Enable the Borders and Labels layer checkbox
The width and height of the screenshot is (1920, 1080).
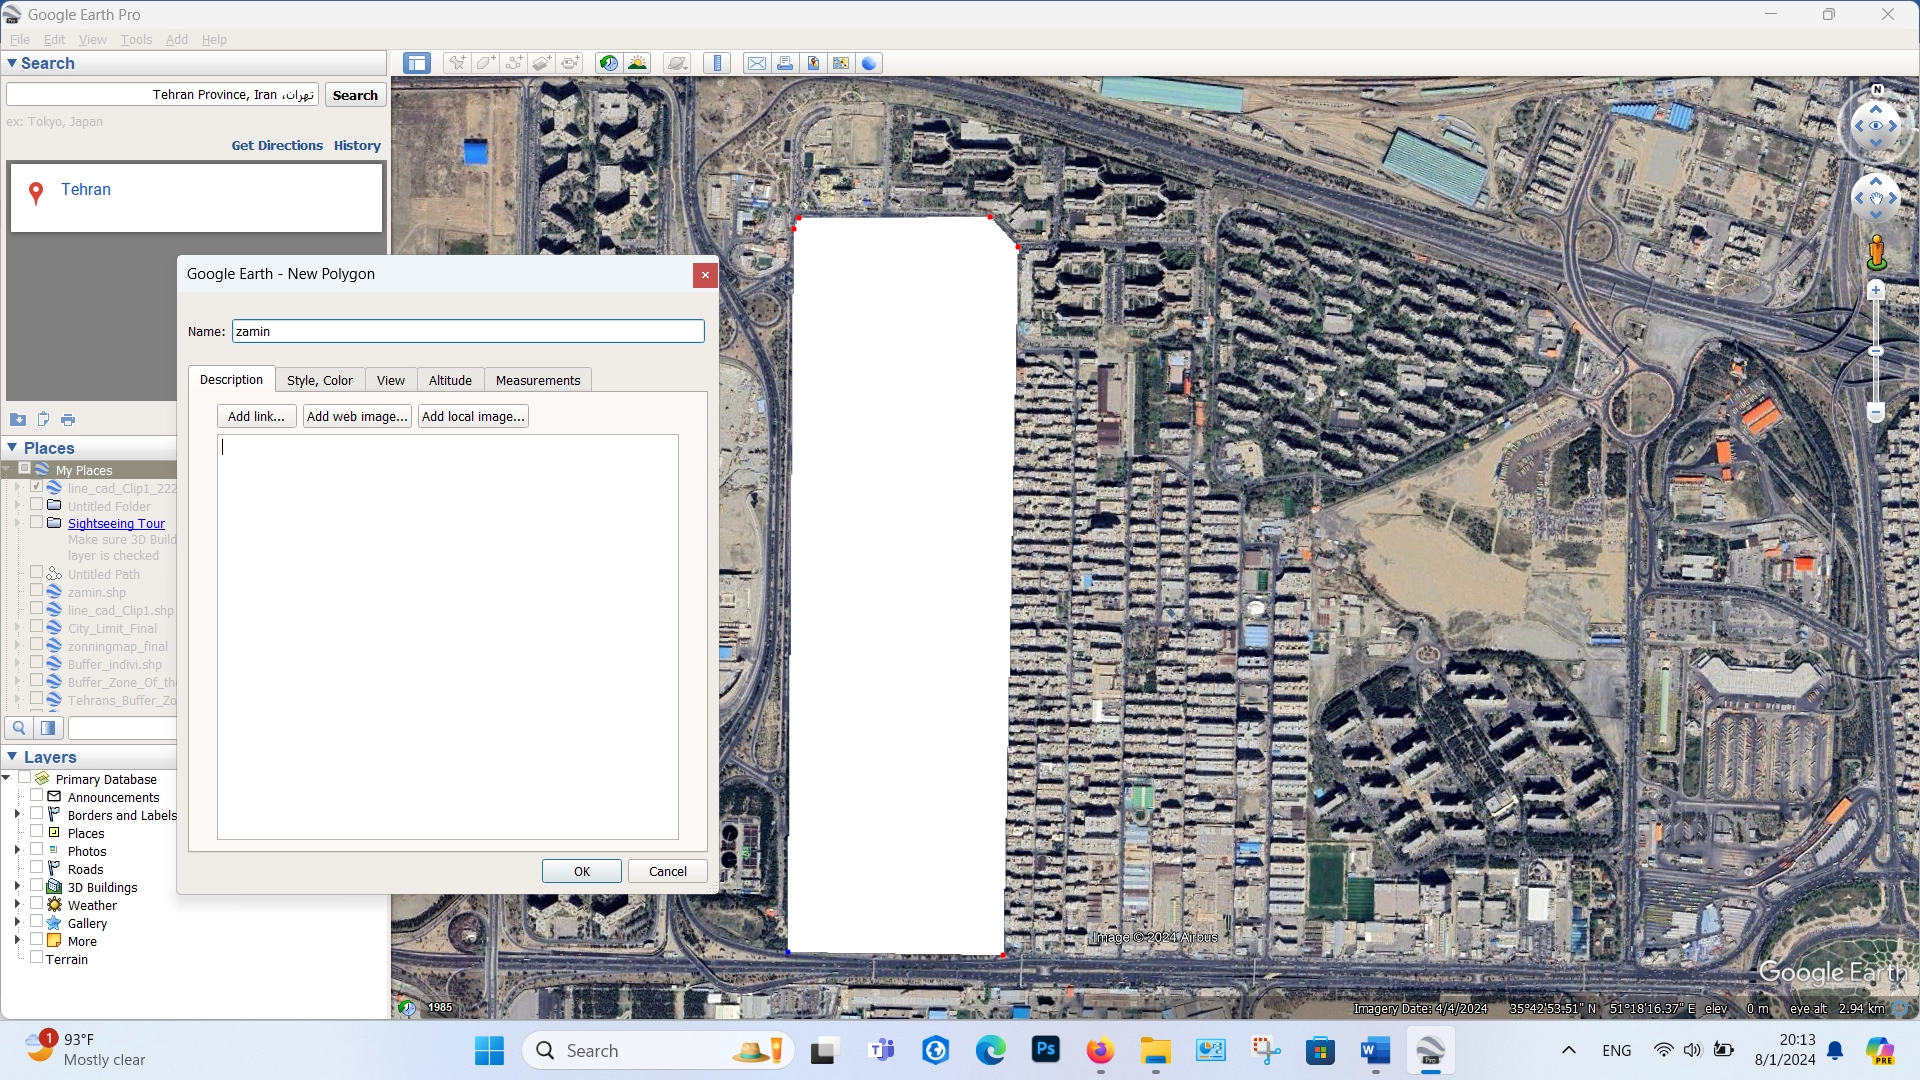tap(36, 814)
